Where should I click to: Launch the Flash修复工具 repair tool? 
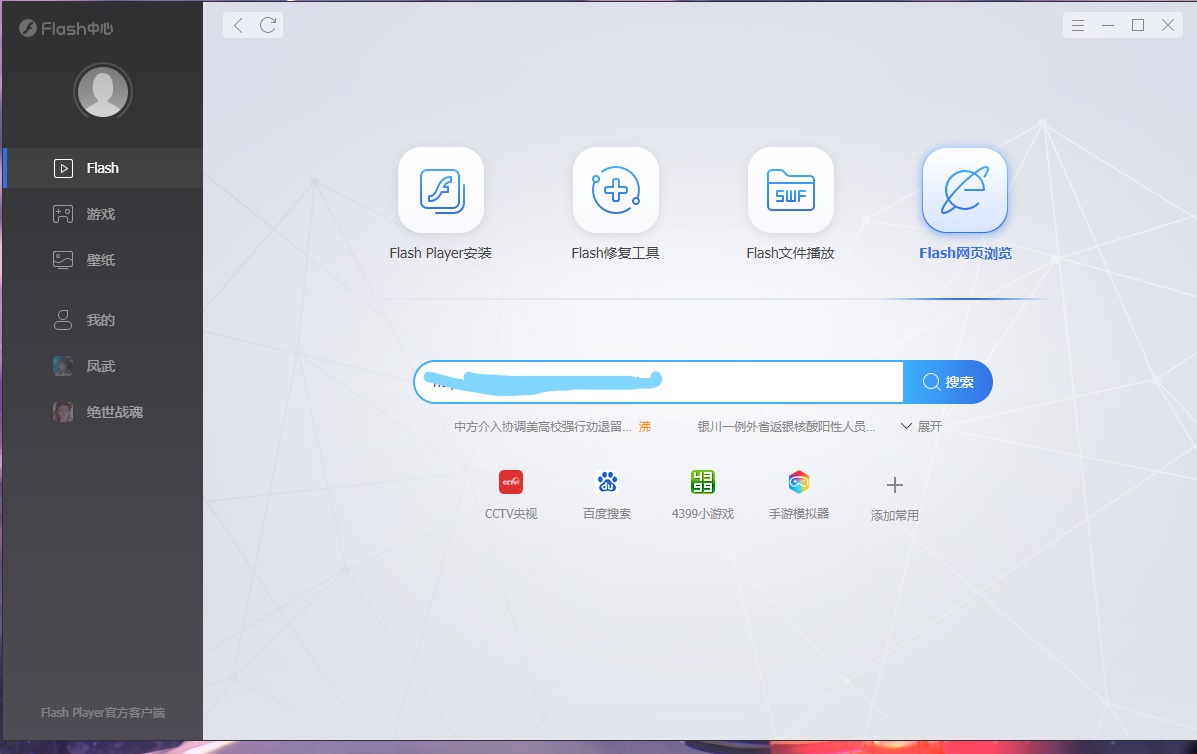click(615, 190)
